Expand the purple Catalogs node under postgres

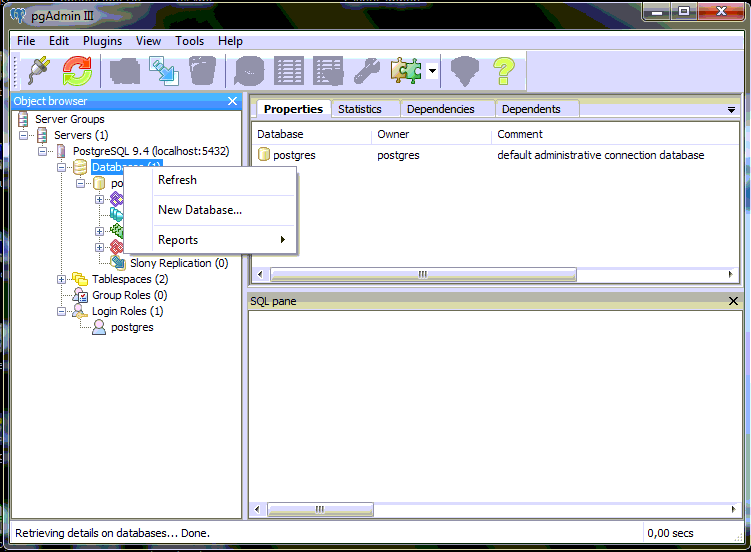coord(100,199)
